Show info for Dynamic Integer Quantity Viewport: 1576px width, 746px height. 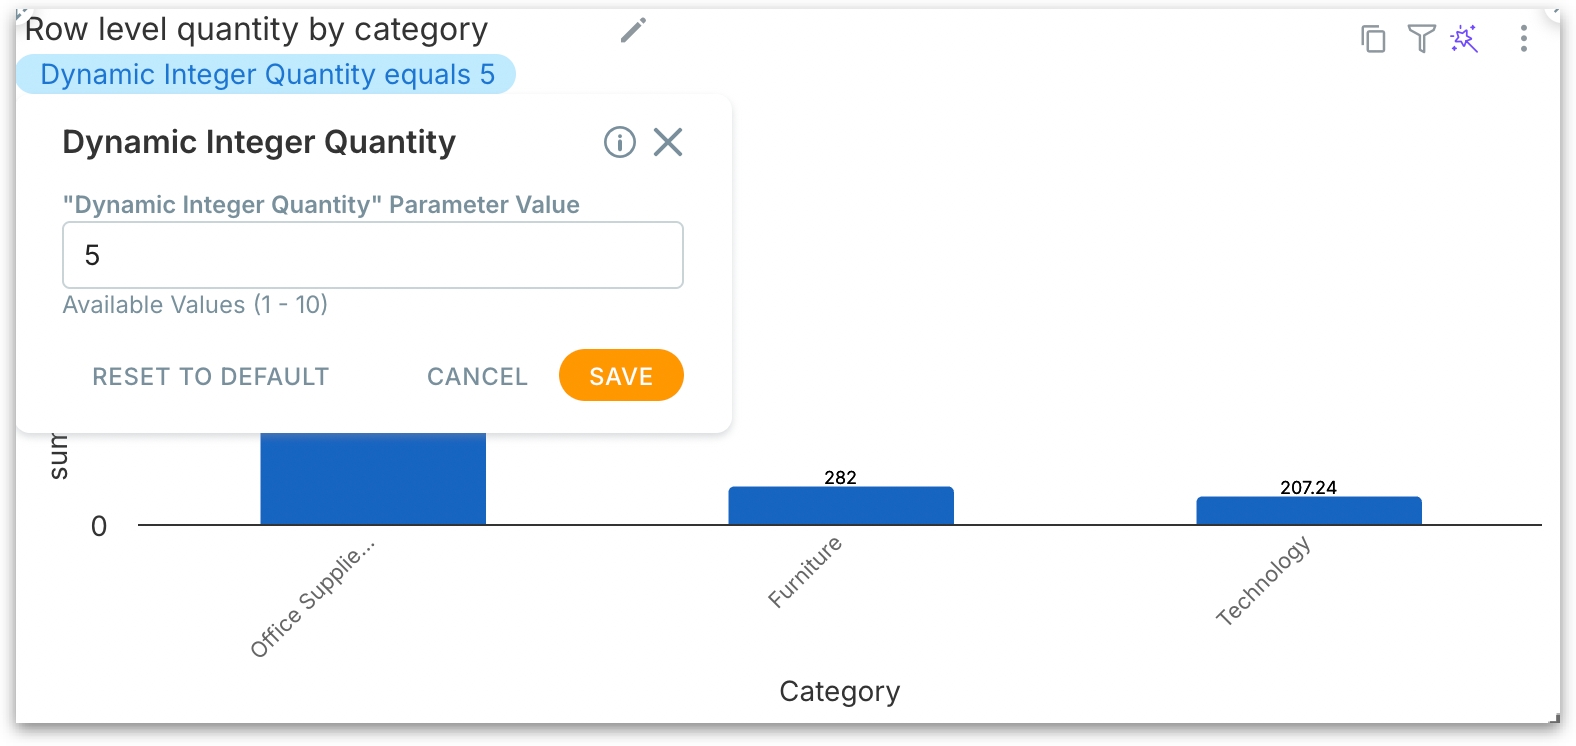tap(620, 143)
